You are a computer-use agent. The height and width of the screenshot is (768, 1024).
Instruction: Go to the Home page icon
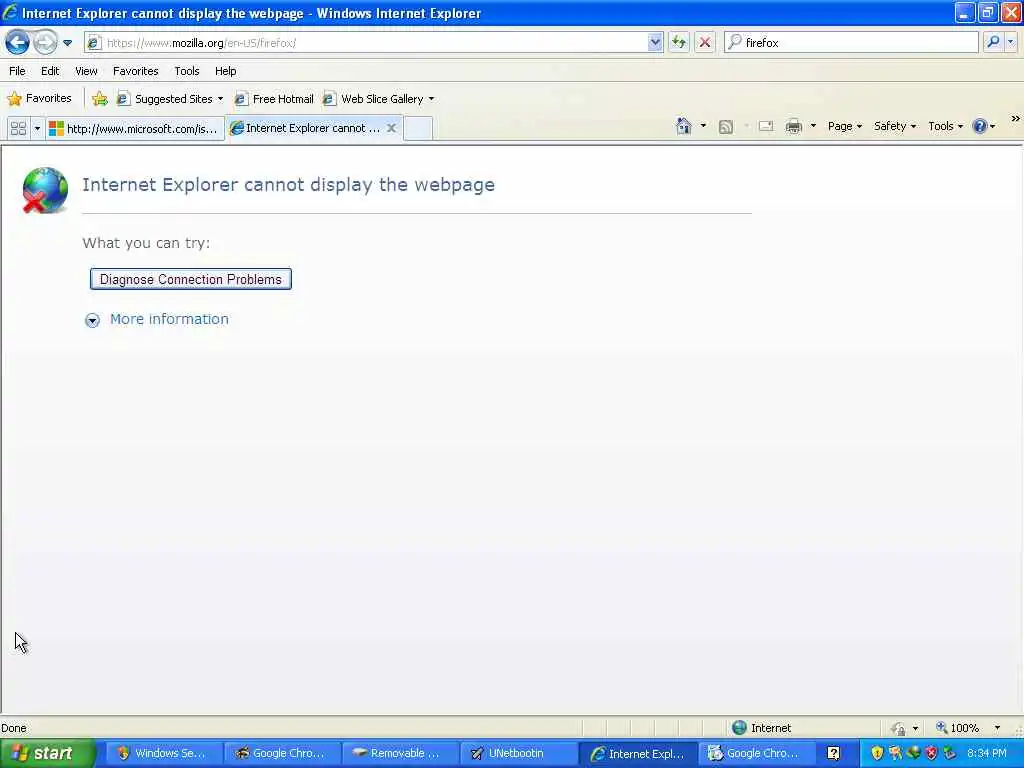point(683,126)
